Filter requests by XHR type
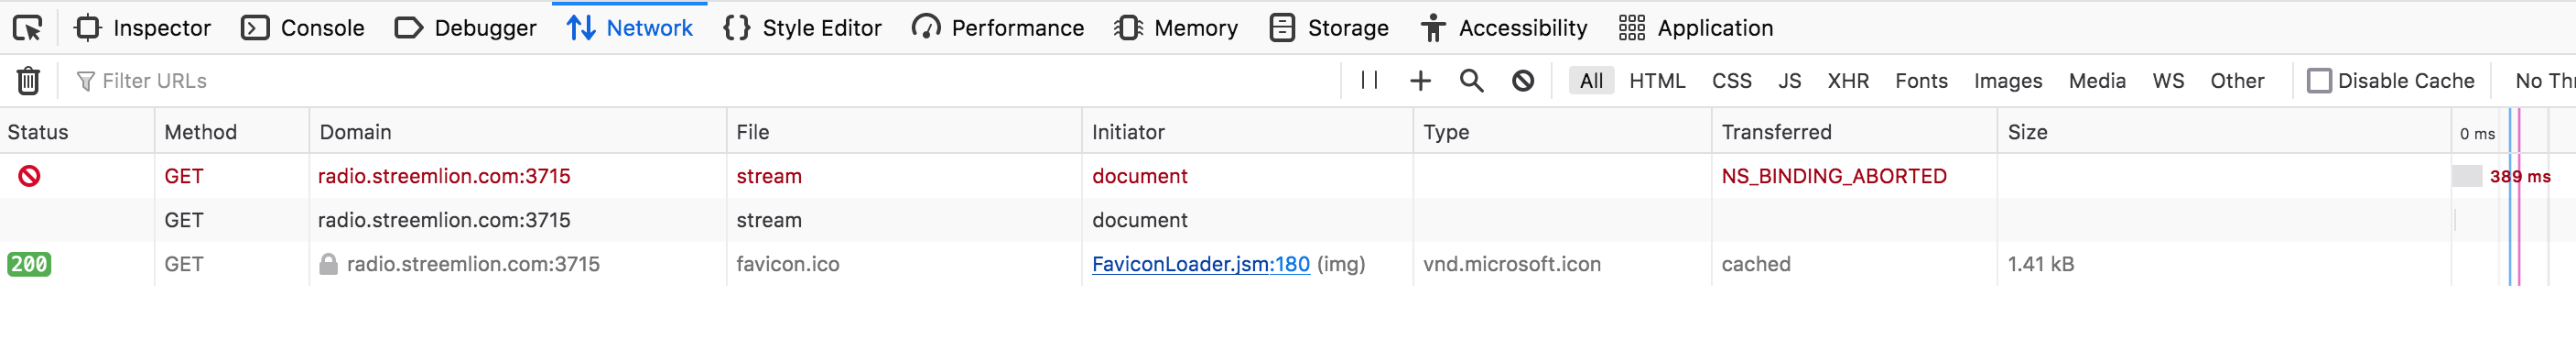Viewport: 2576px width, 339px height. click(1848, 81)
